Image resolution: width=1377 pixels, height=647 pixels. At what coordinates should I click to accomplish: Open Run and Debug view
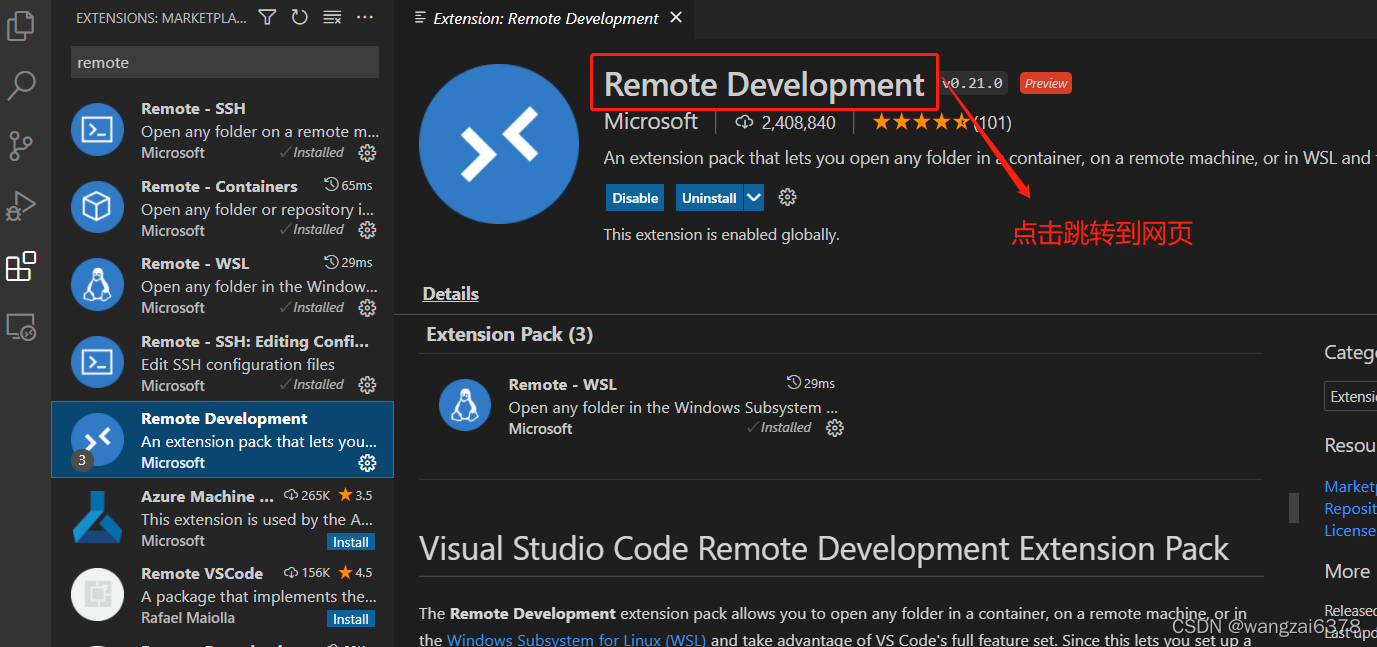[x=21, y=206]
